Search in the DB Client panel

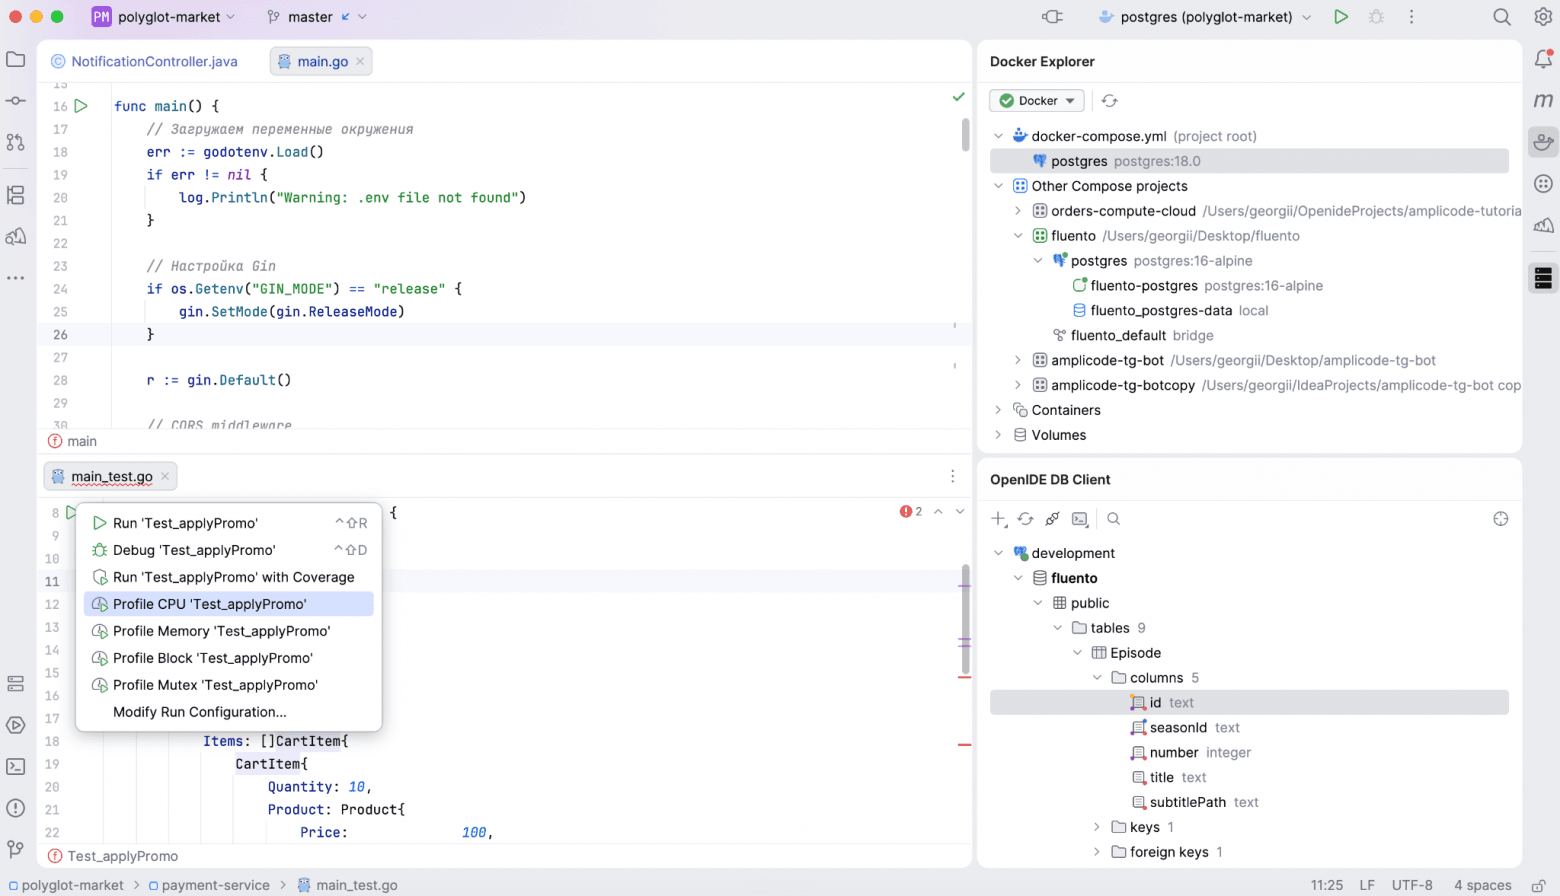[x=1113, y=519]
